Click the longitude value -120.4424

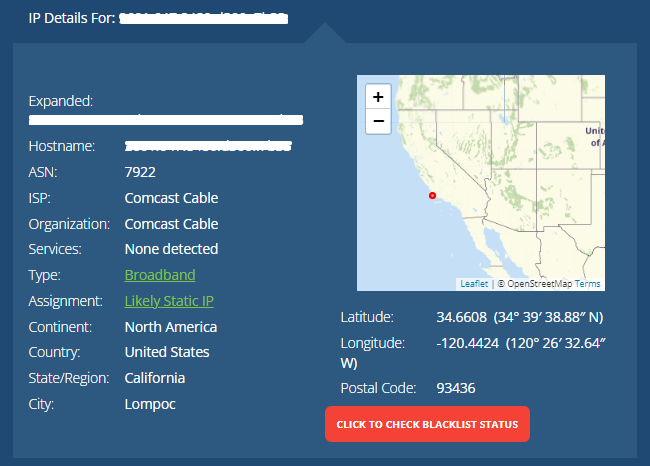(468, 343)
